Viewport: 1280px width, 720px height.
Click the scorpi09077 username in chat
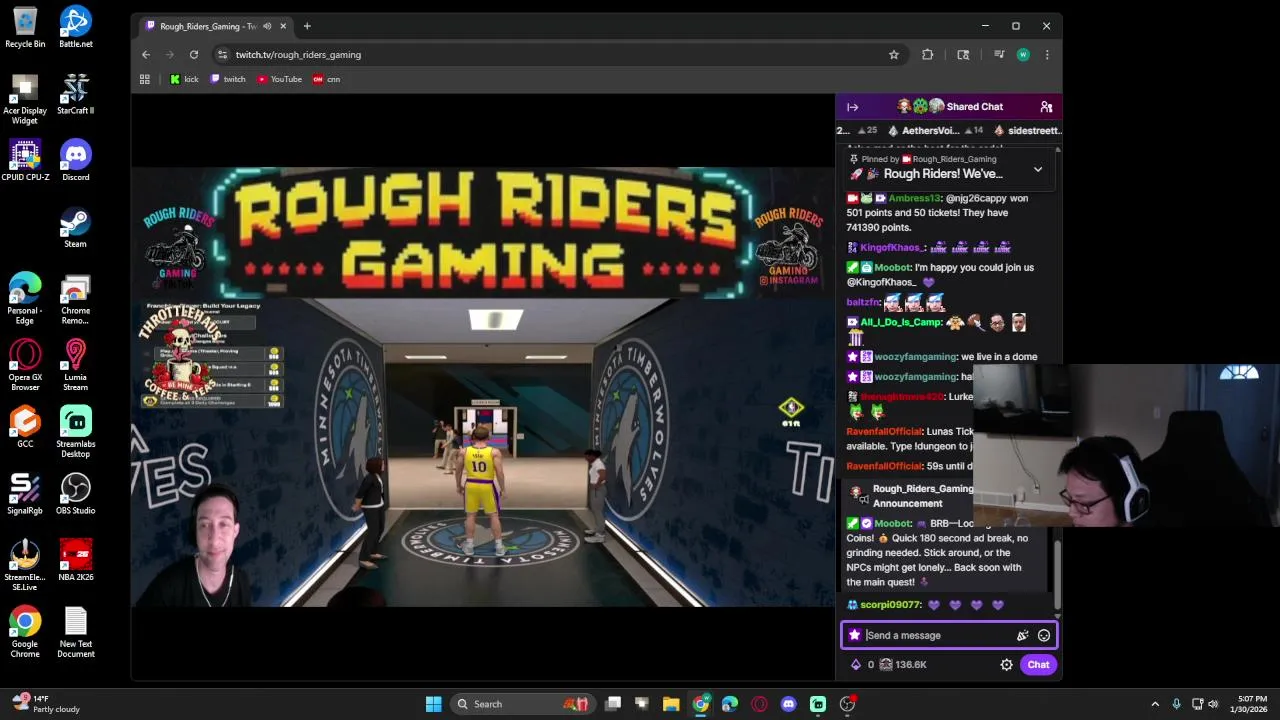[x=890, y=605]
